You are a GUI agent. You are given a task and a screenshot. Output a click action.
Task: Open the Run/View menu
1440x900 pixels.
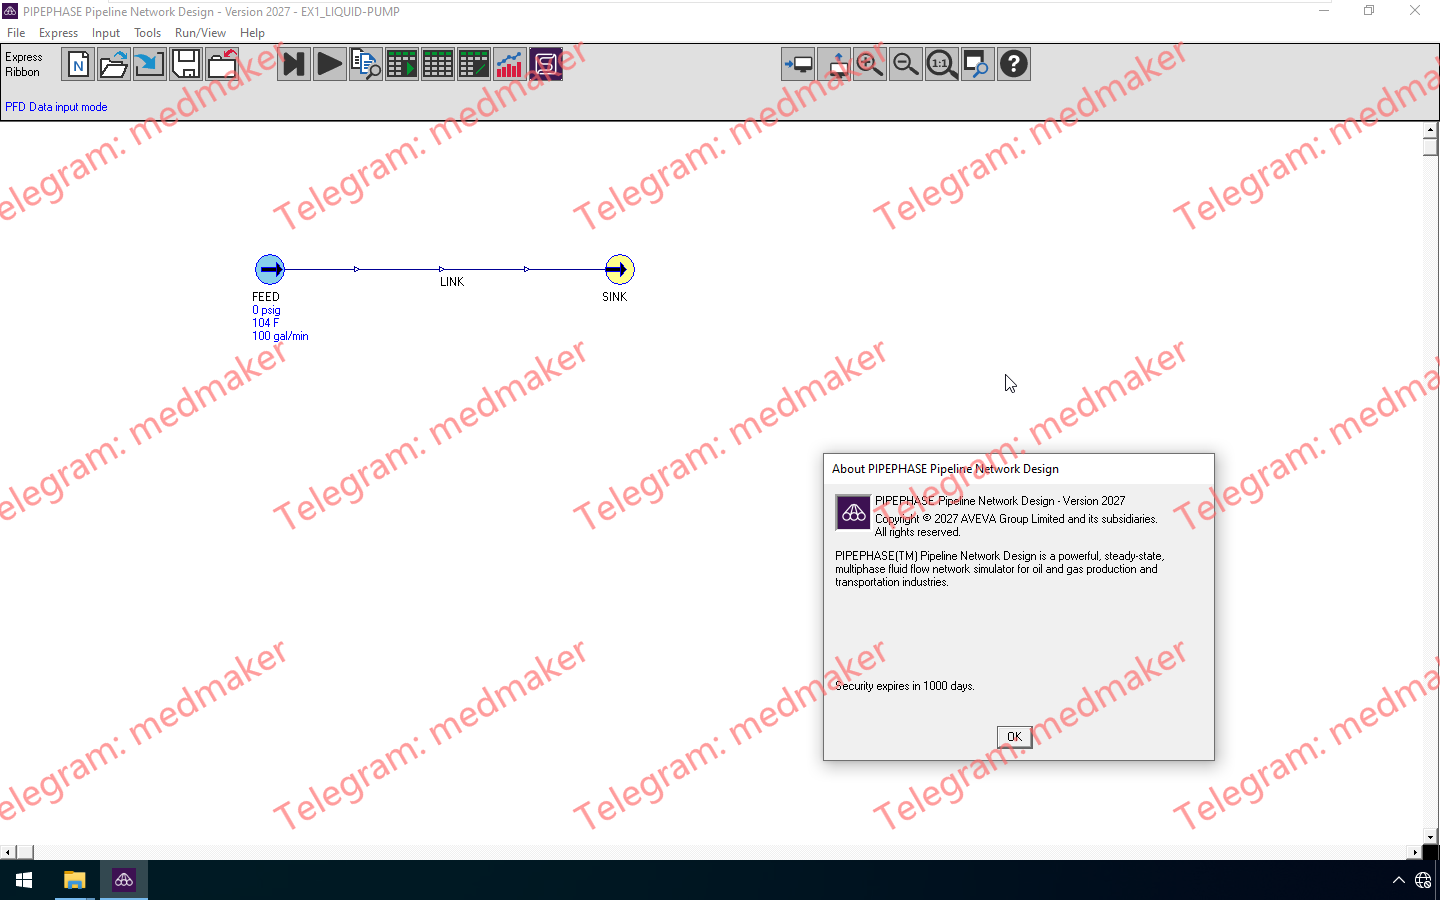point(200,33)
